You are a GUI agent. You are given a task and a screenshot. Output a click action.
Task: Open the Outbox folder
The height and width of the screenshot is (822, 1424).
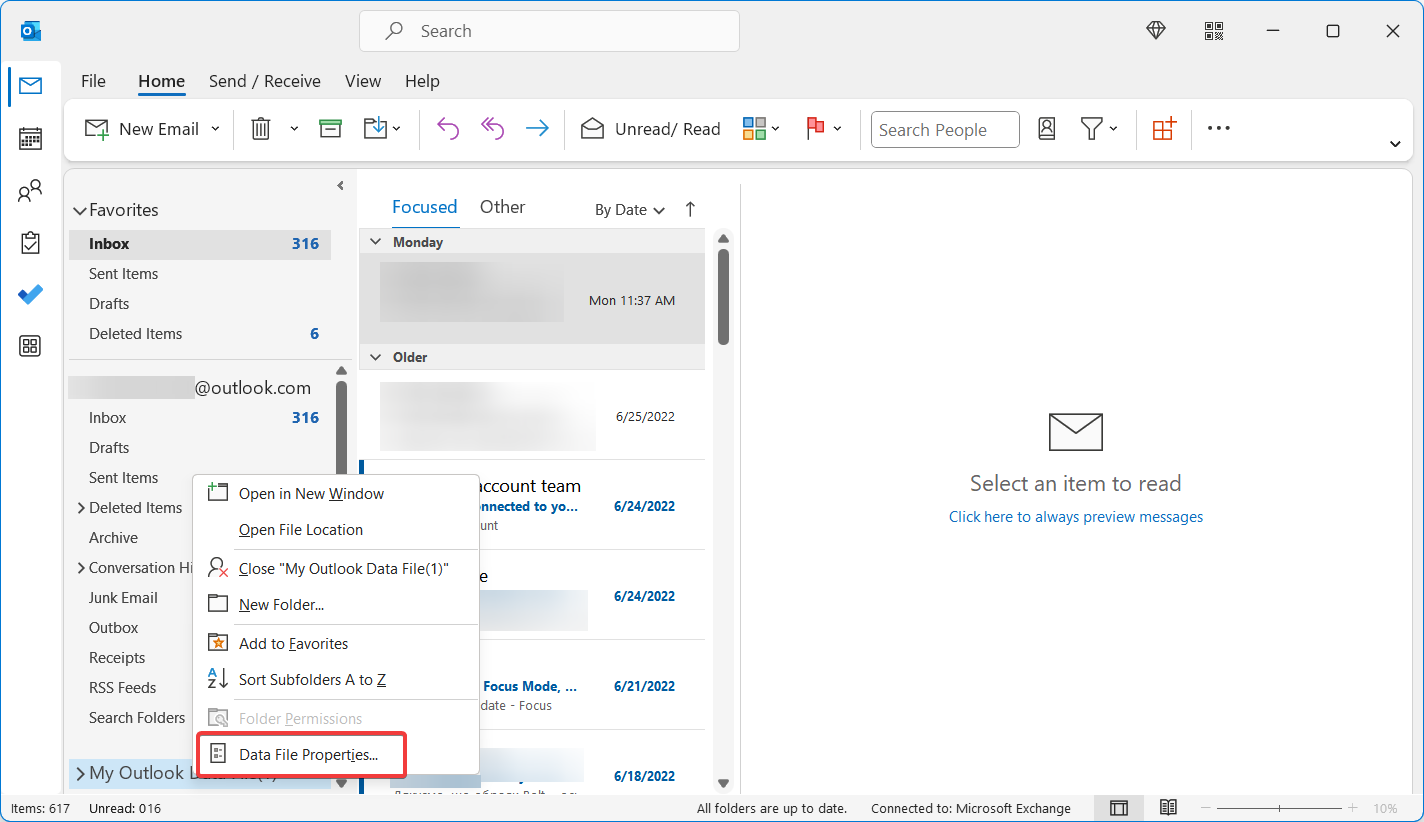[113, 628]
